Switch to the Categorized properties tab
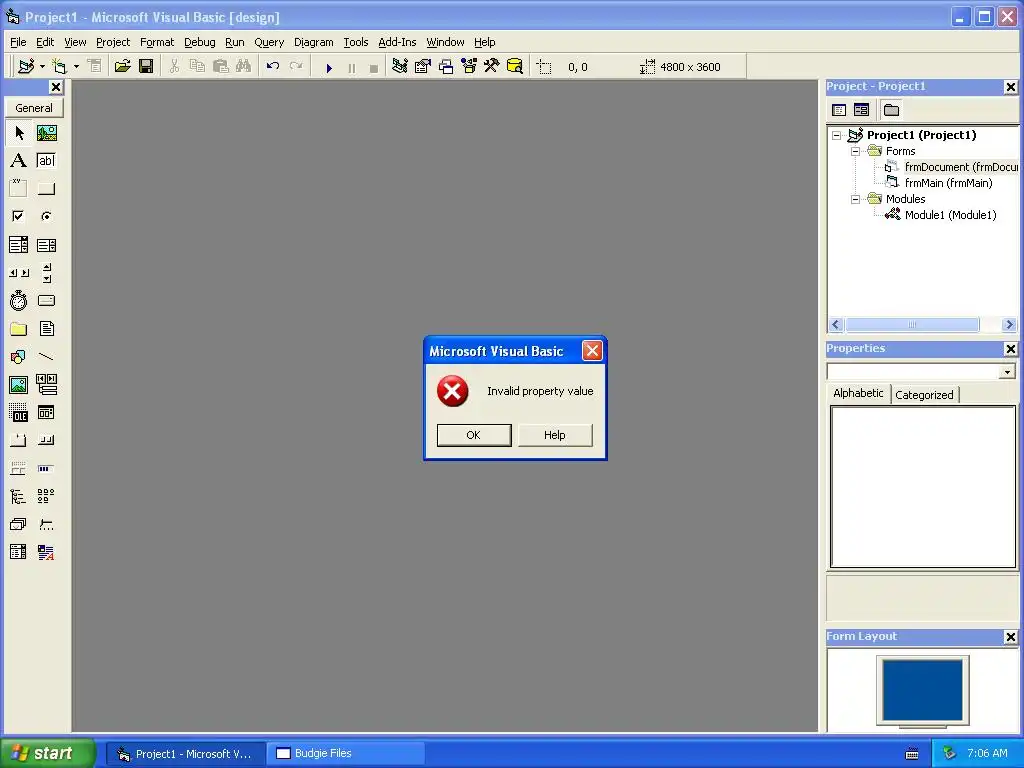Image resolution: width=1024 pixels, height=768 pixels. 924,395
